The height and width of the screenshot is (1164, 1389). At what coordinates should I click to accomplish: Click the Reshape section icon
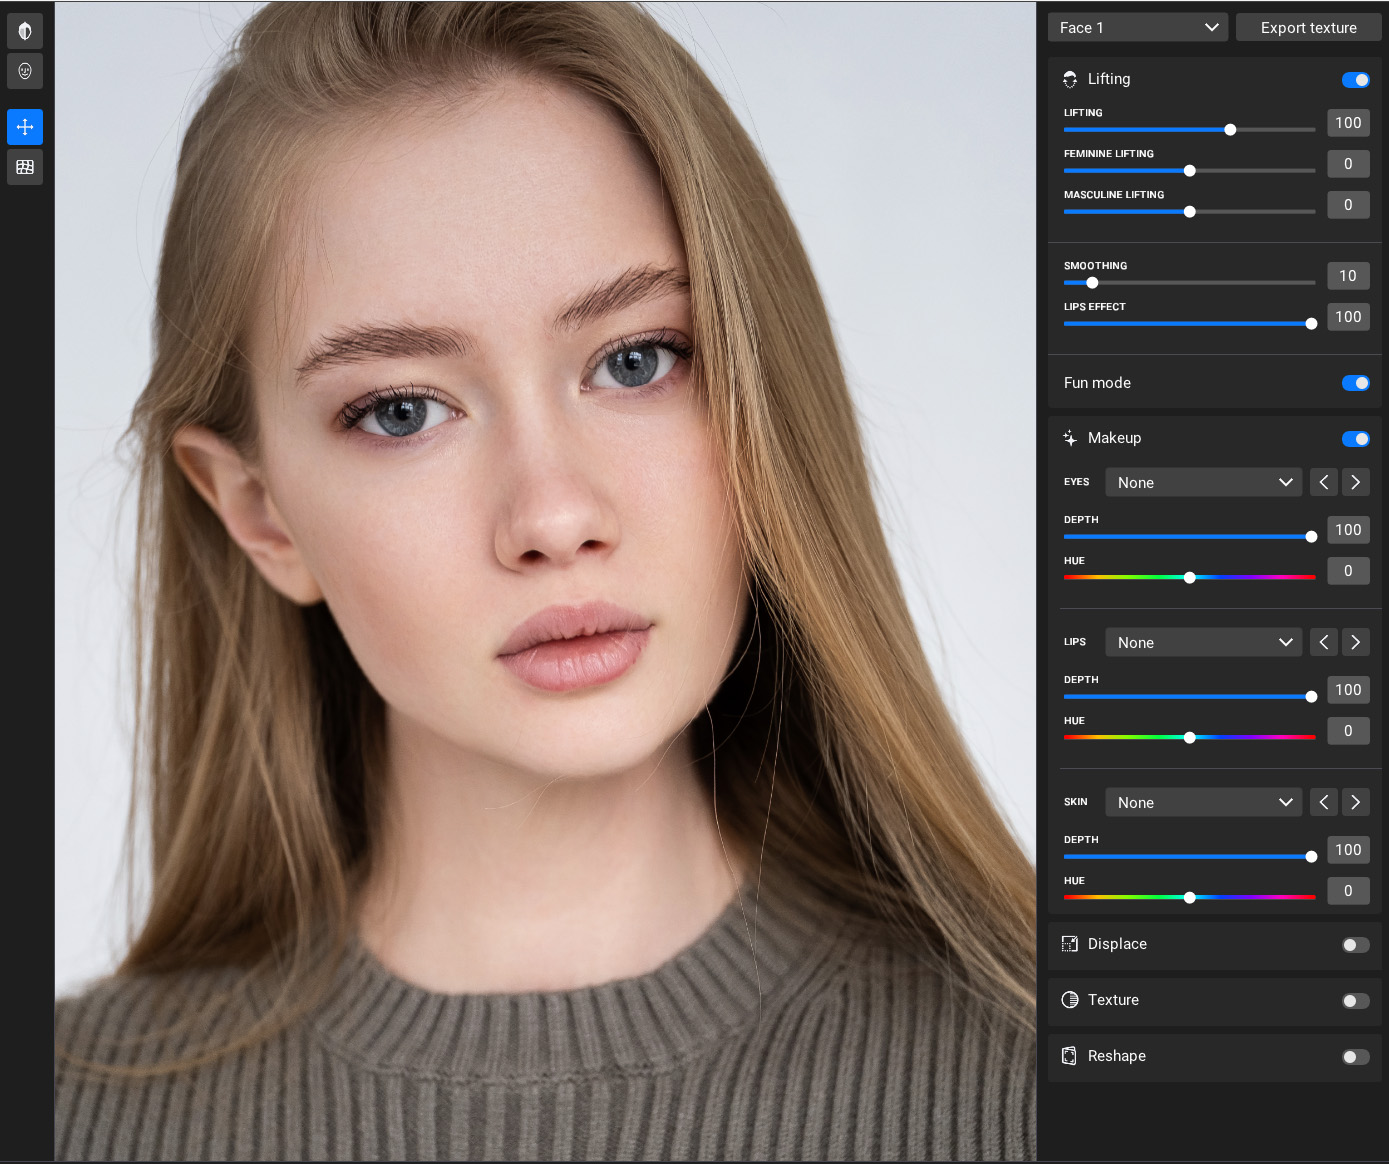pyautogui.click(x=1070, y=1056)
